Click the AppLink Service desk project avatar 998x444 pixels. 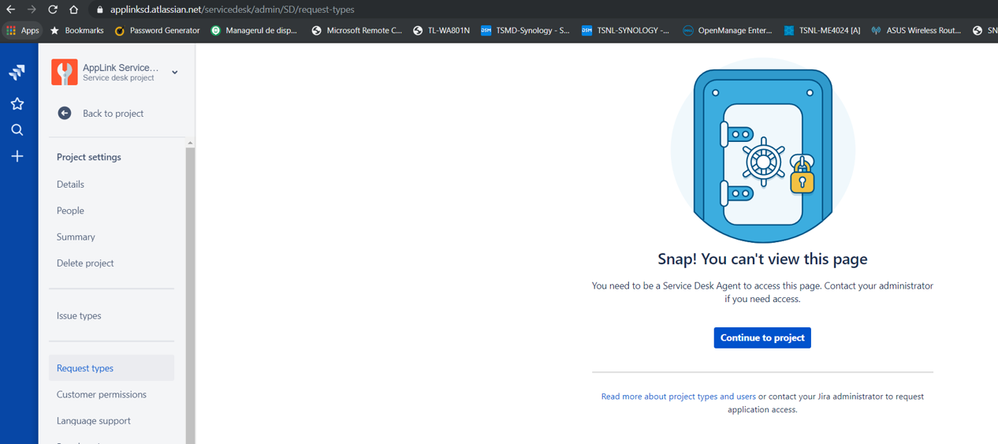tap(64, 72)
